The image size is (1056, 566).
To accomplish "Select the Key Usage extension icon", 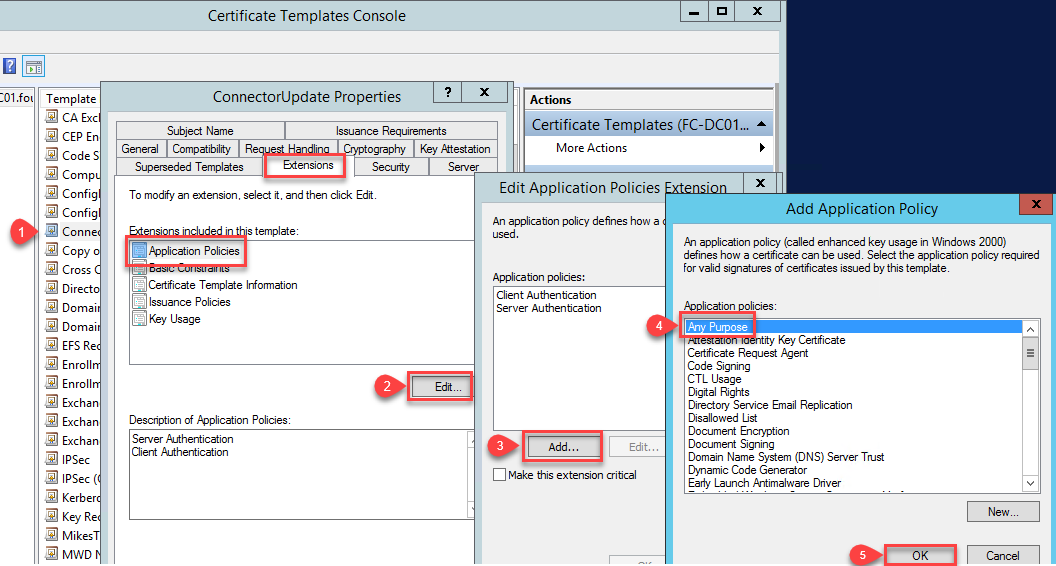I will (x=139, y=319).
